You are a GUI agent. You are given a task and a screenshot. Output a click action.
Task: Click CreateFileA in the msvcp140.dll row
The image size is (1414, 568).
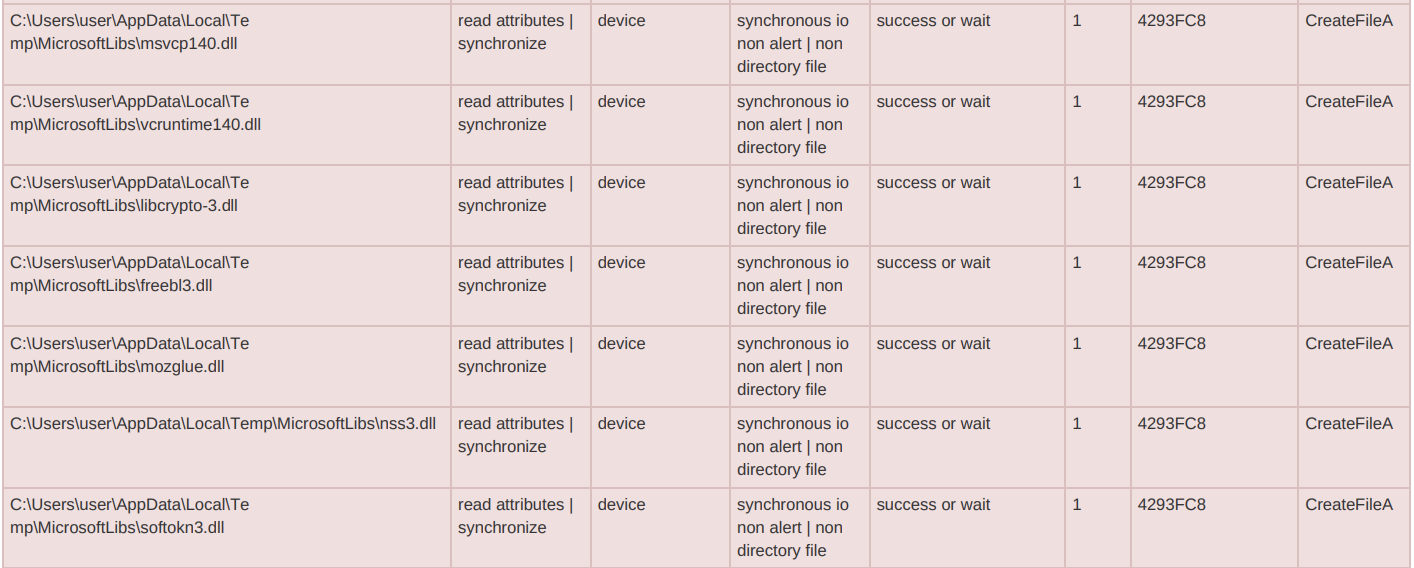coord(1348,21)
